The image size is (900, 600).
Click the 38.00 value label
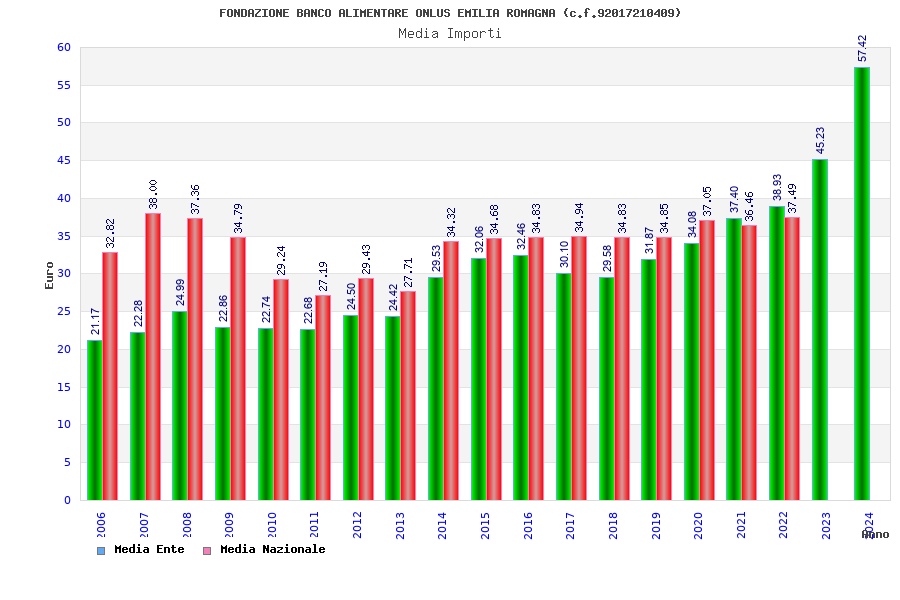(x=153, y=194)
